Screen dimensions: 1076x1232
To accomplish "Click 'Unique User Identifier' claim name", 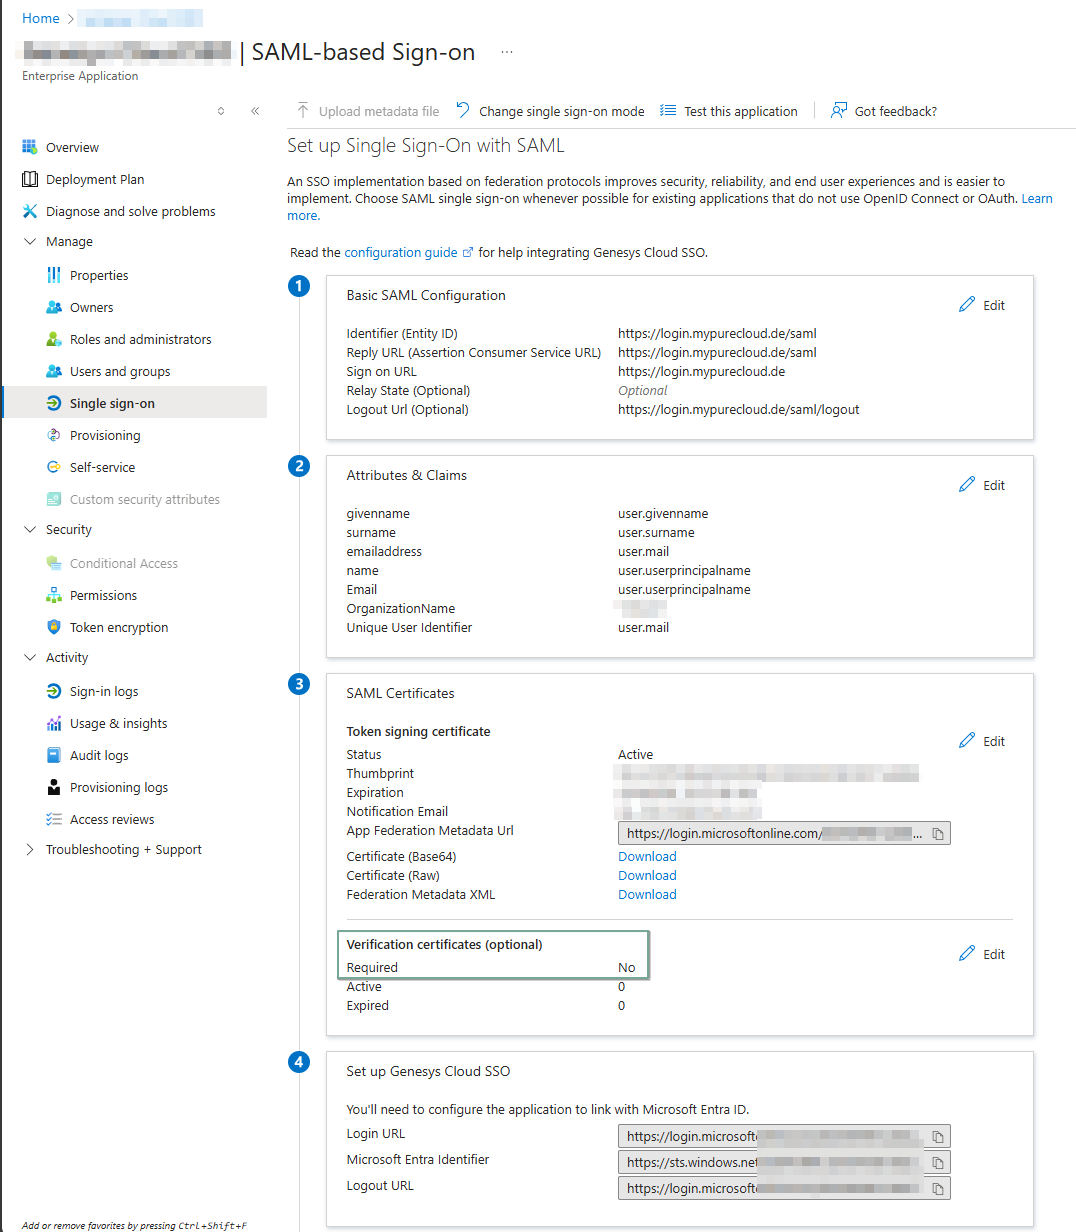I will coord(409,627).
